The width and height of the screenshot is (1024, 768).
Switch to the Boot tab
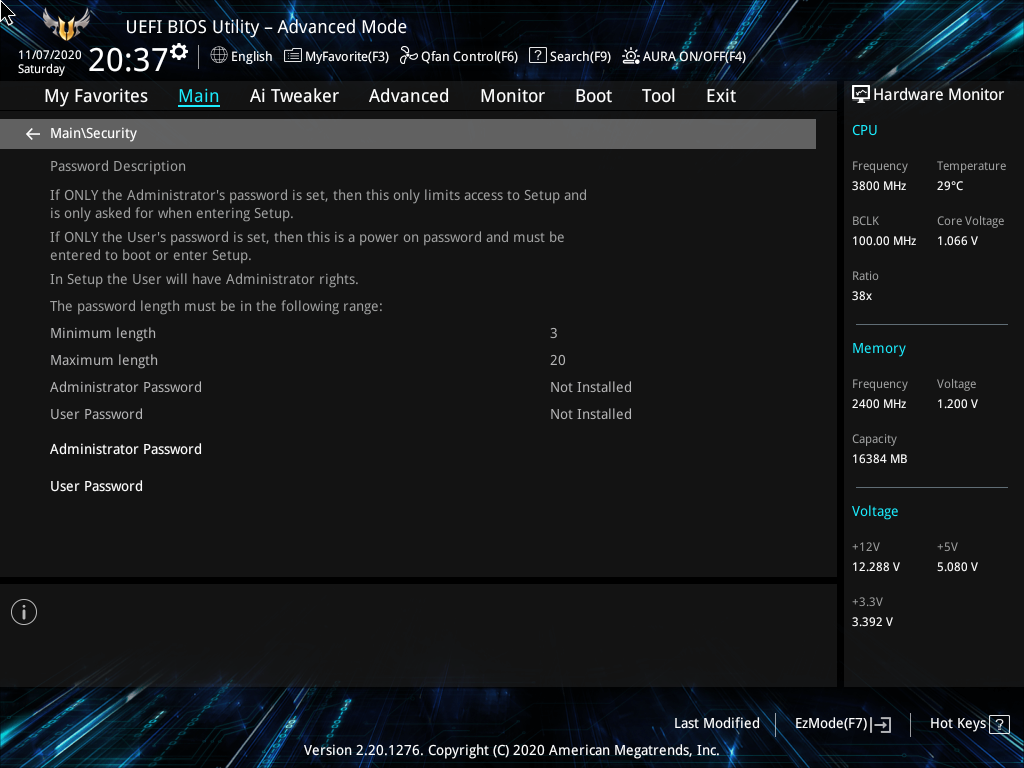pos(594,96)
